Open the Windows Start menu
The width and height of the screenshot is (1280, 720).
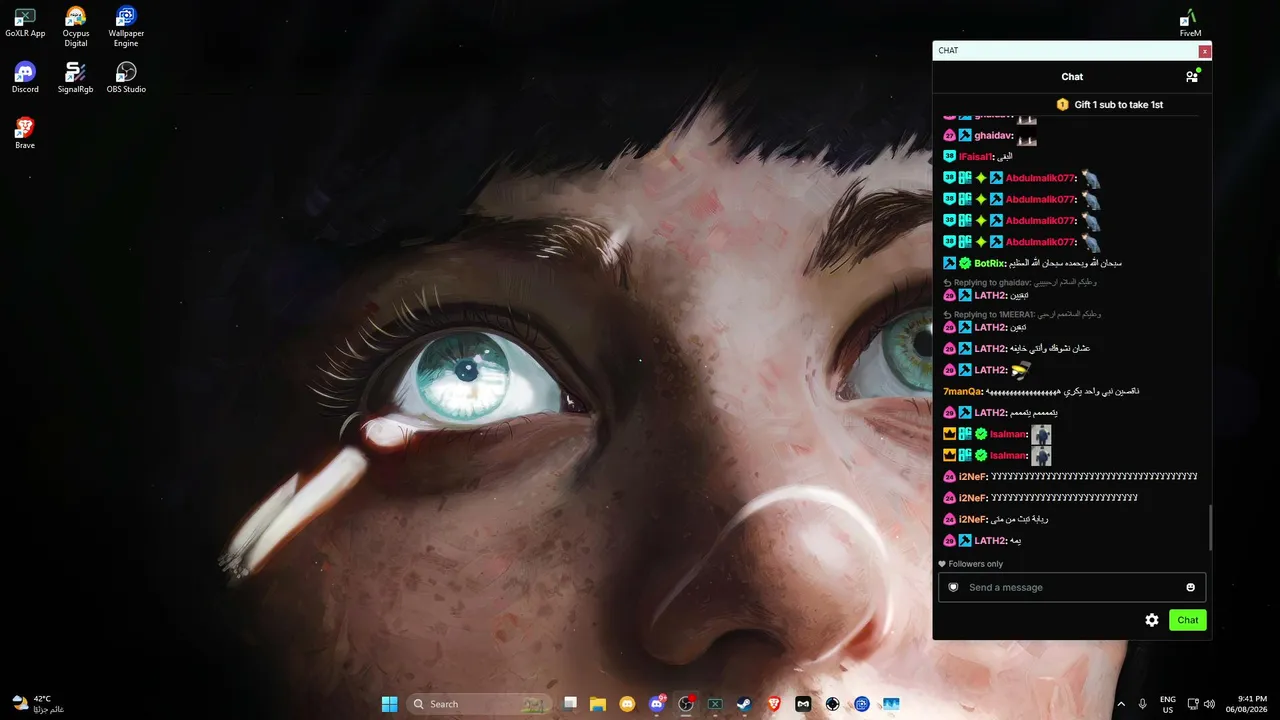click(x=389, y=704)
